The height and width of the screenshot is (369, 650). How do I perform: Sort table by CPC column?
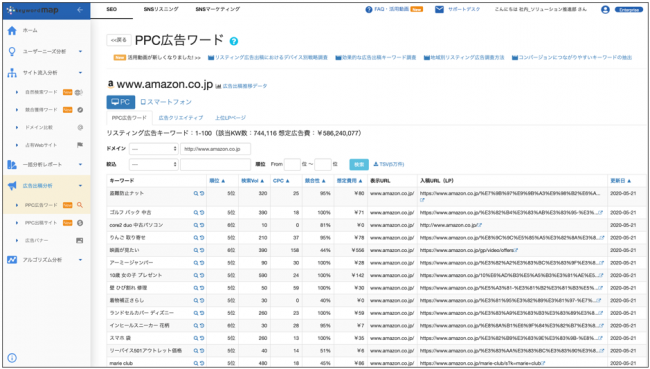tap(281, 181)
